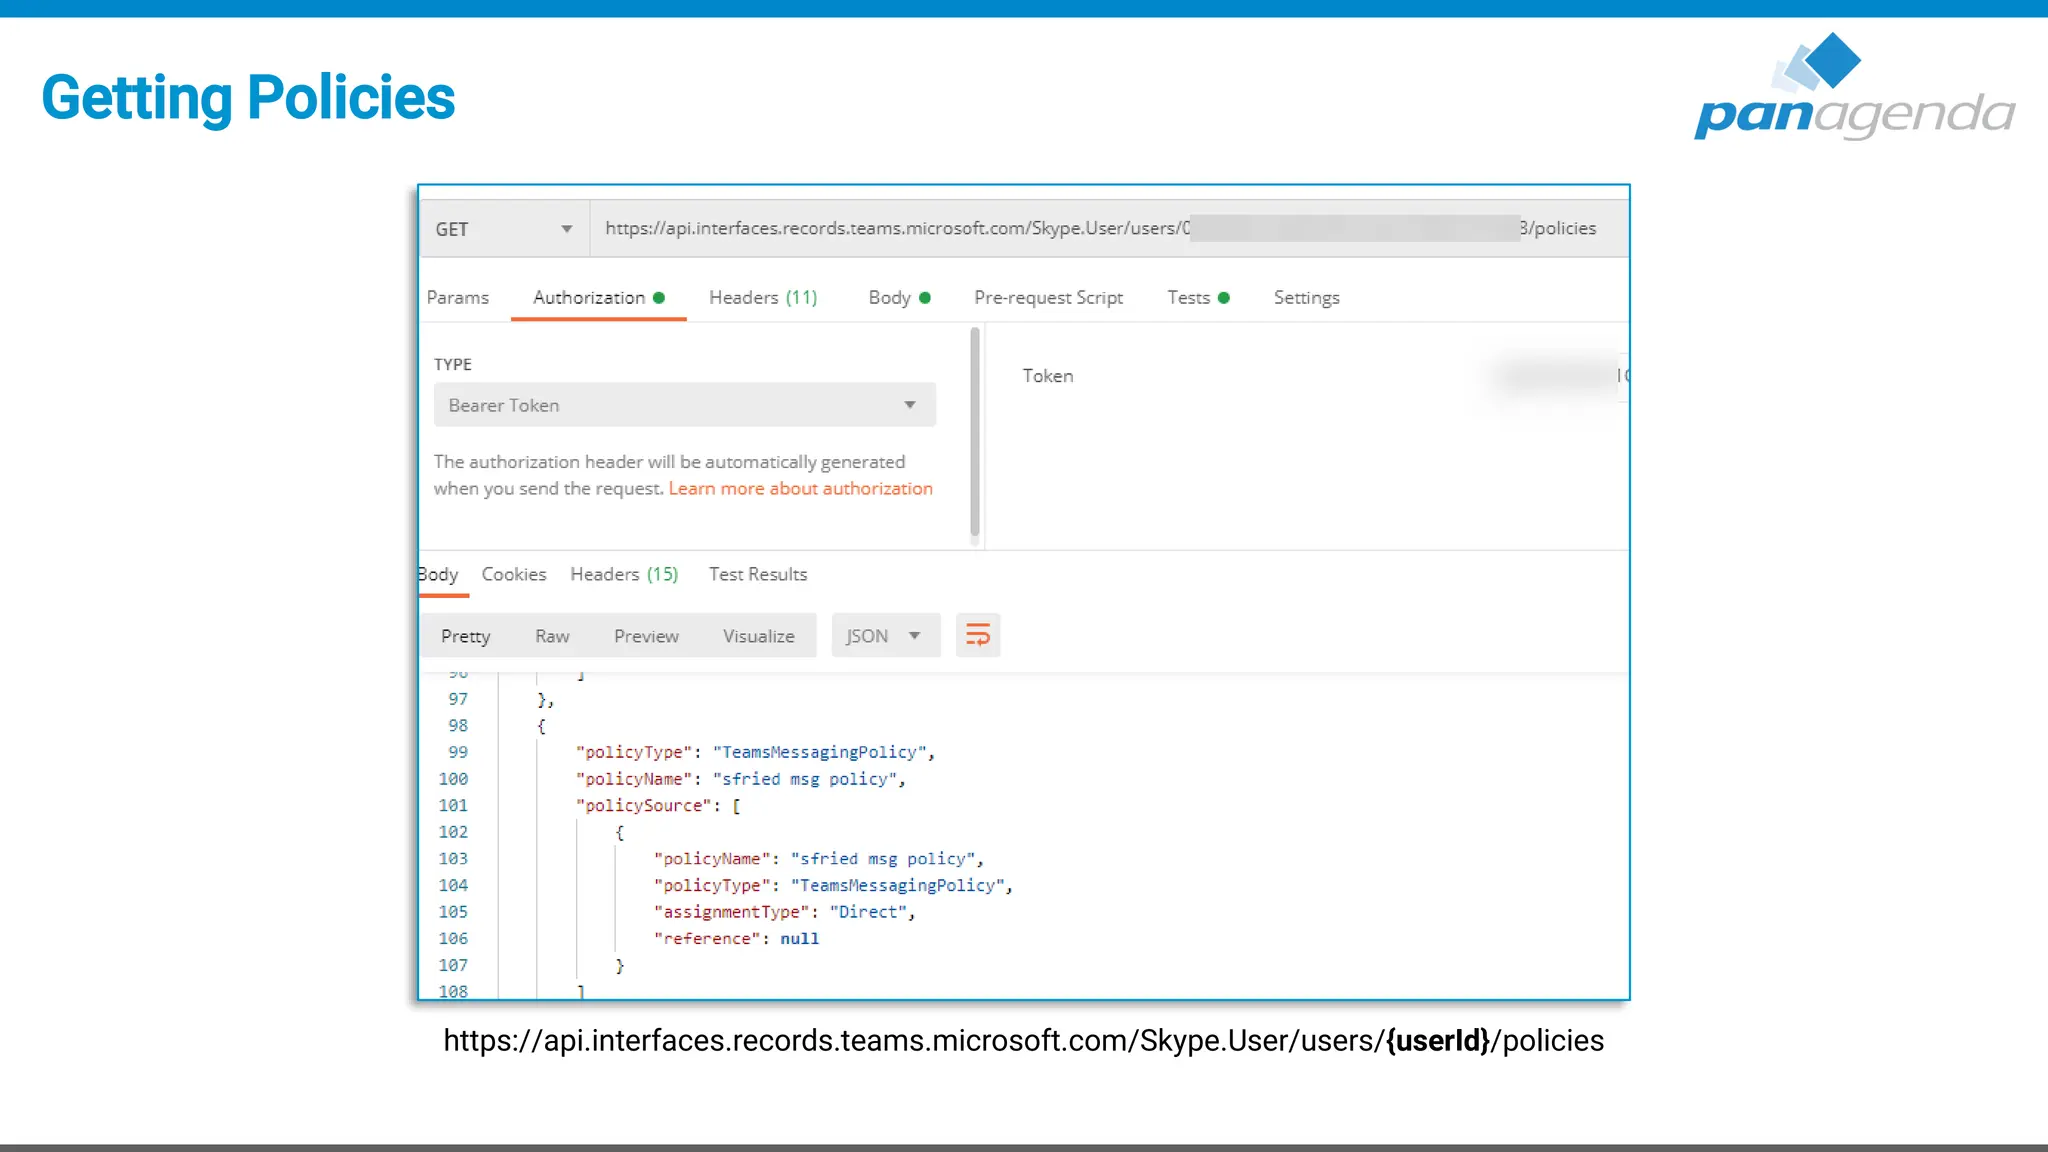Expand the Bearer Token type dropdown

[685, 405]
